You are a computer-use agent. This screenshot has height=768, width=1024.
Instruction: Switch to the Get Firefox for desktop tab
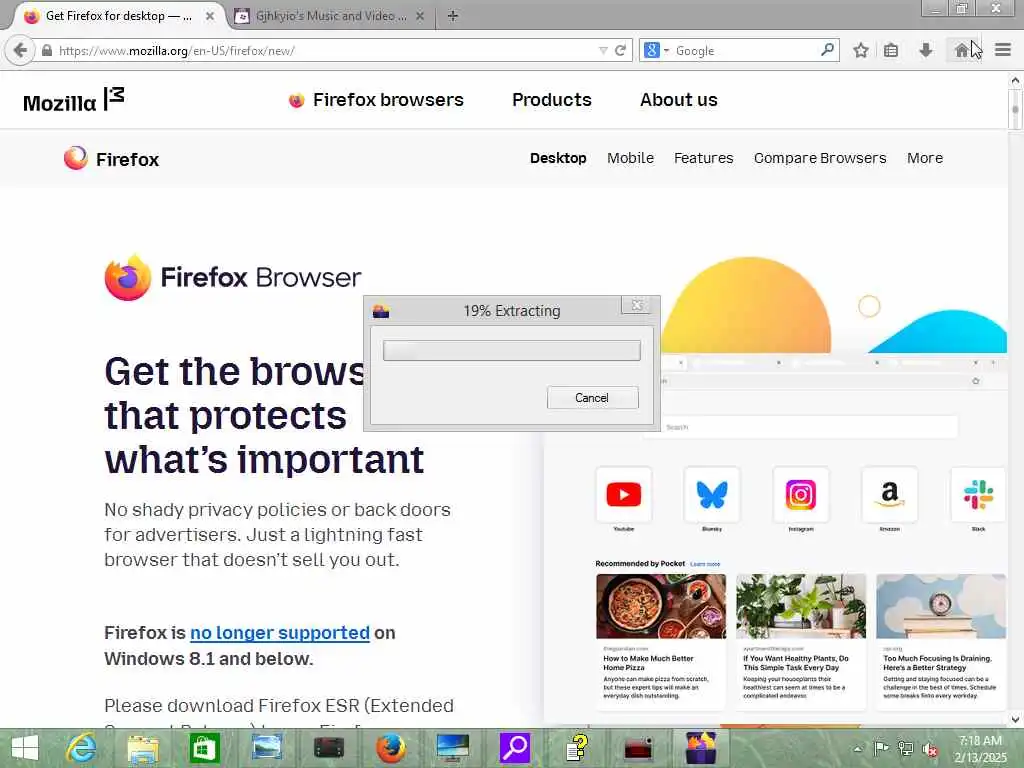118,16
